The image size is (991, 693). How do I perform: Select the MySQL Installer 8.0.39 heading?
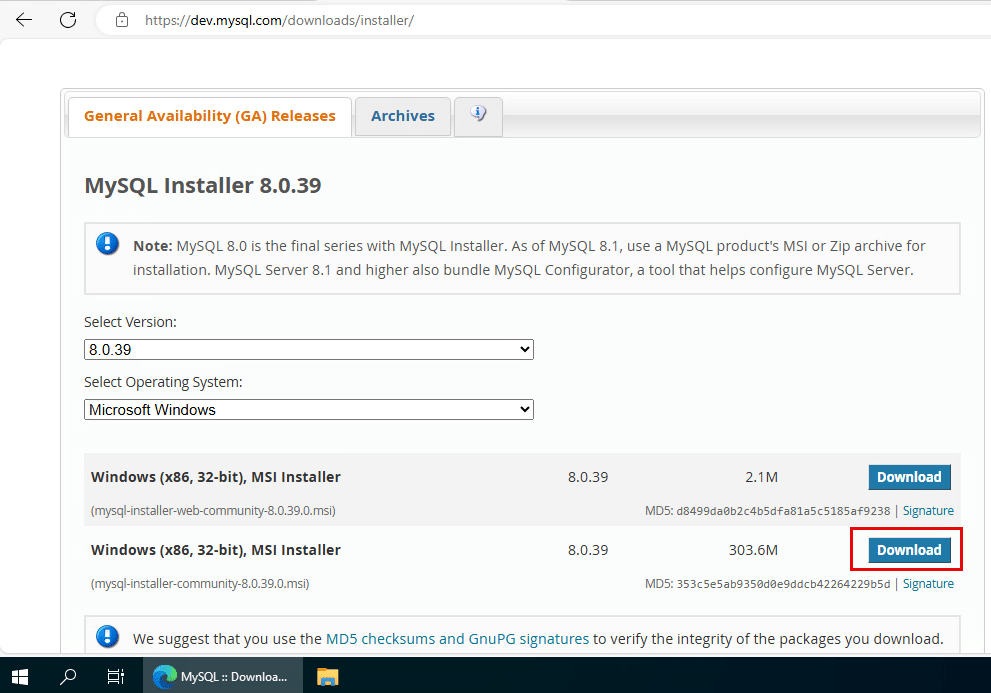tap(203, 186)
